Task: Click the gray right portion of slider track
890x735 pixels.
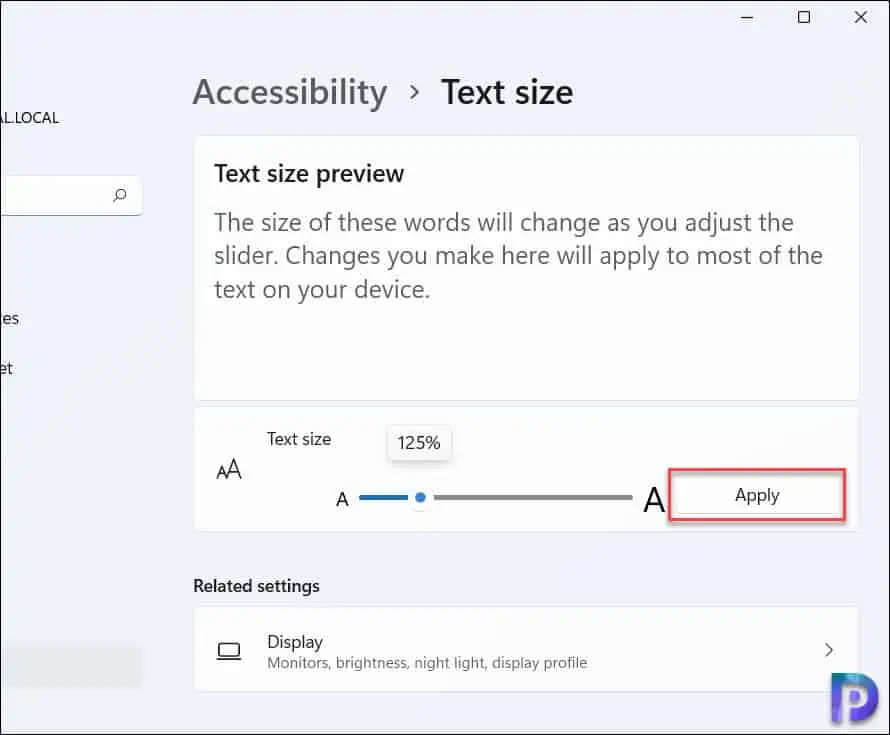Action: point(533,498)
